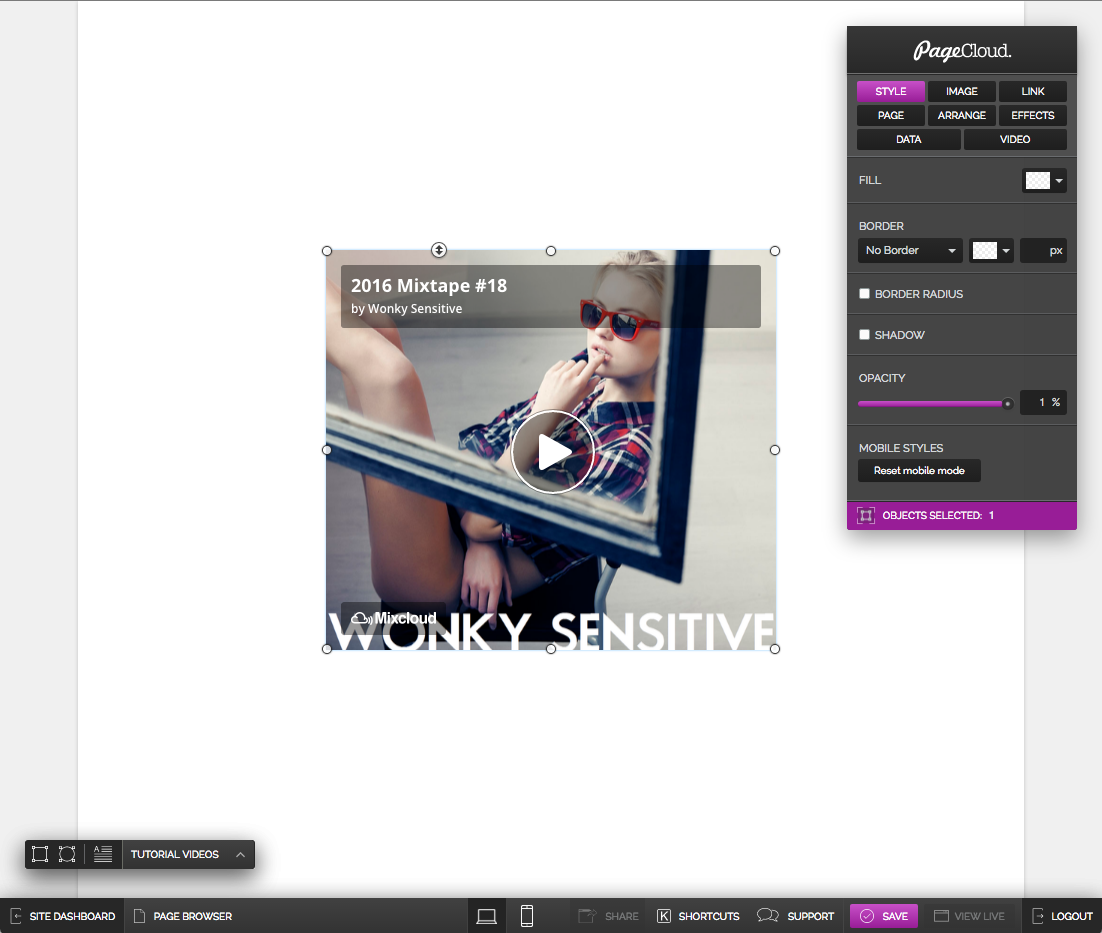1102x933 pixels.
Task: Log out of PageCloud
Action: [x=1062, y=916]
